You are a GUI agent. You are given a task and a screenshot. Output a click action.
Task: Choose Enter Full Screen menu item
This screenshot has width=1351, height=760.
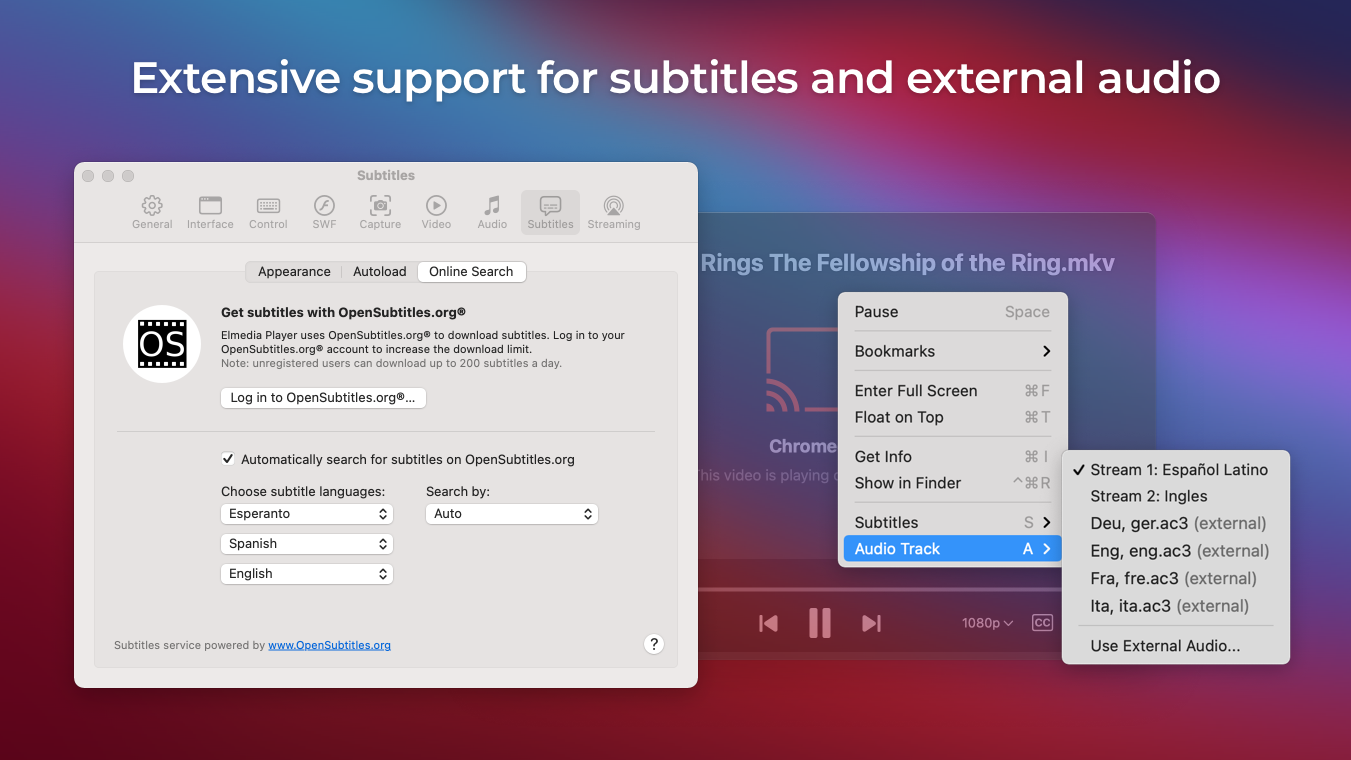coord(952,391)
